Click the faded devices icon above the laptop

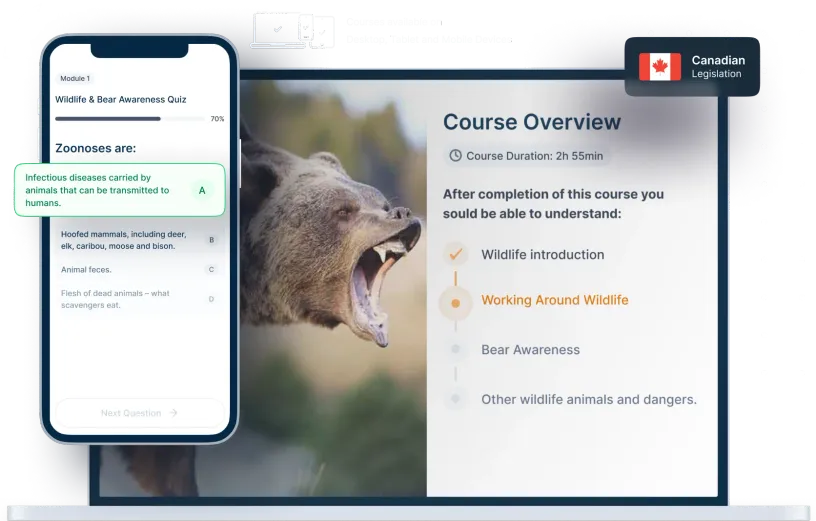click(x=292, y=31)
